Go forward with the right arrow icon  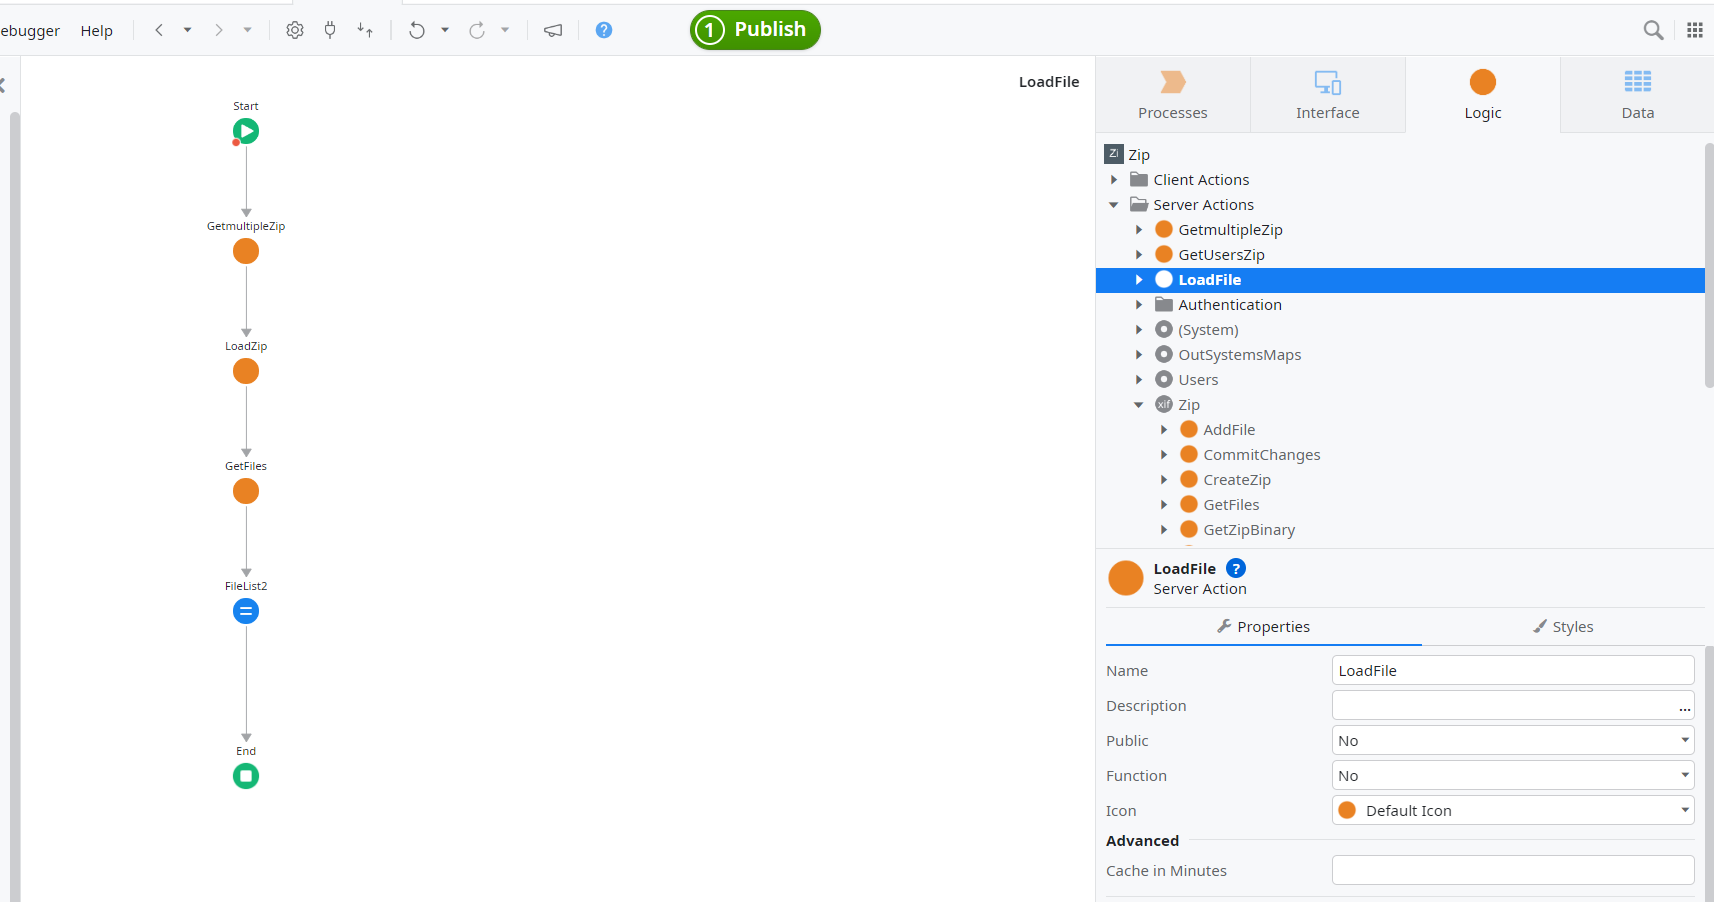click(218, 30)
